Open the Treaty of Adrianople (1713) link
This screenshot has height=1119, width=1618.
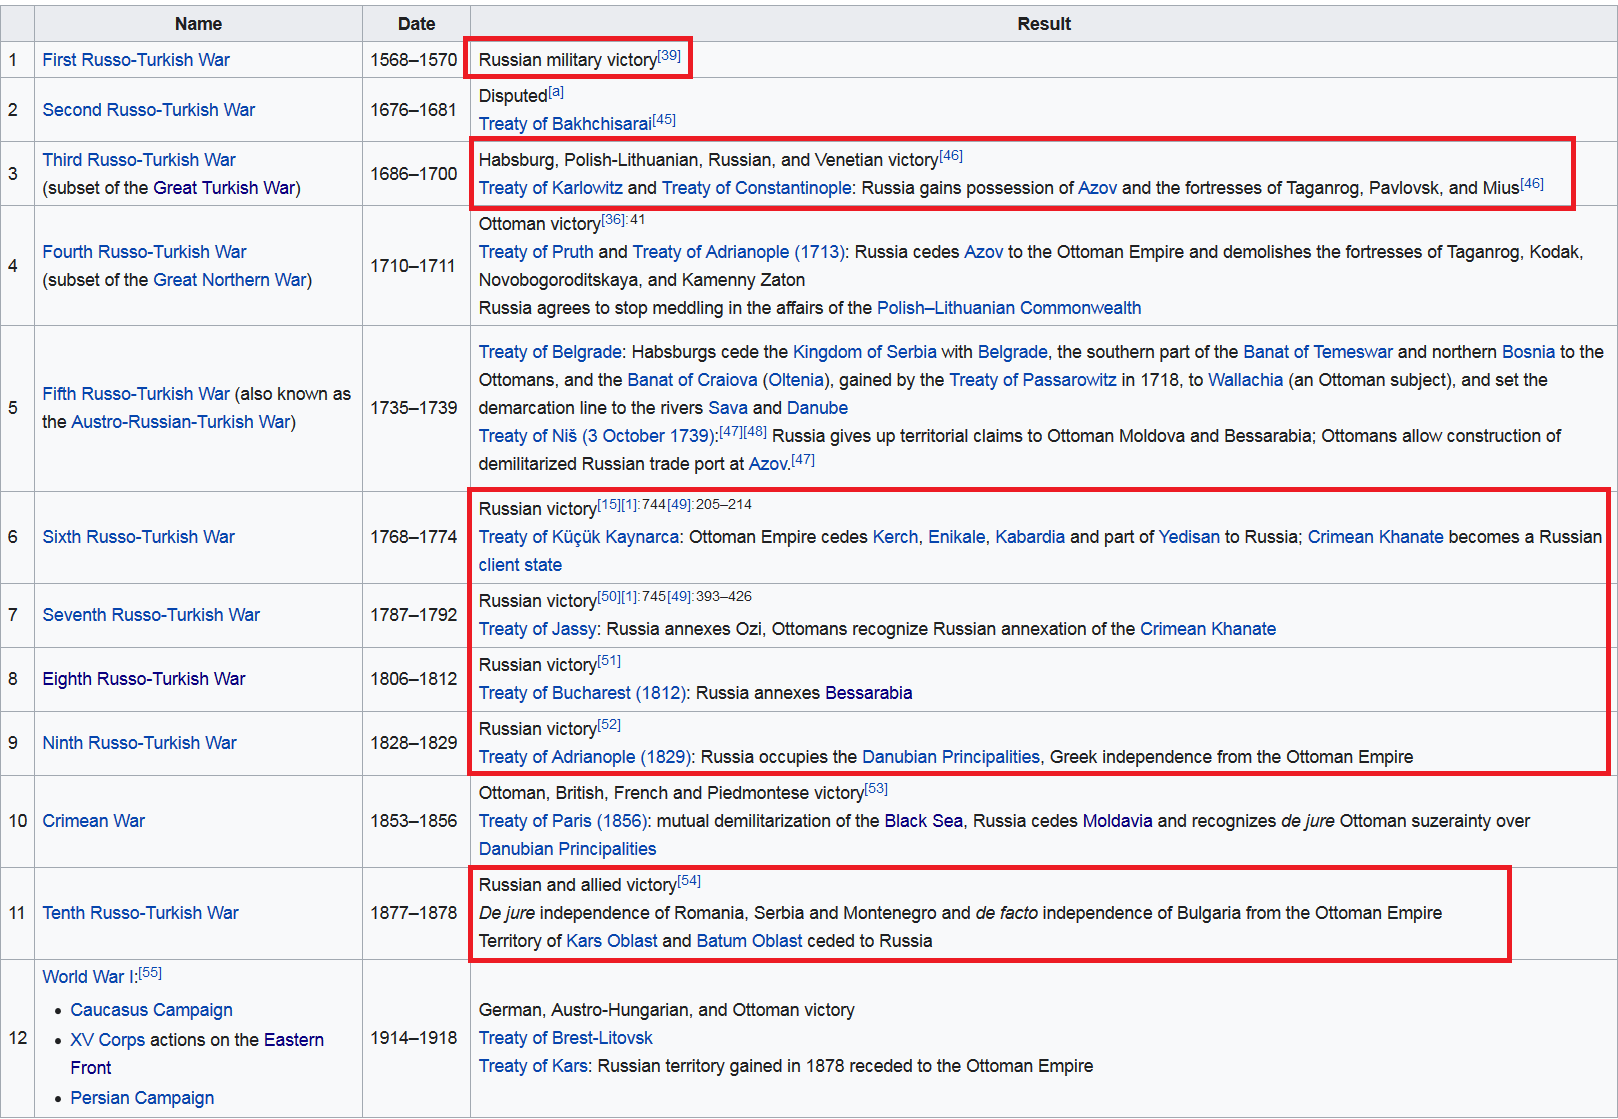point(739,252)
